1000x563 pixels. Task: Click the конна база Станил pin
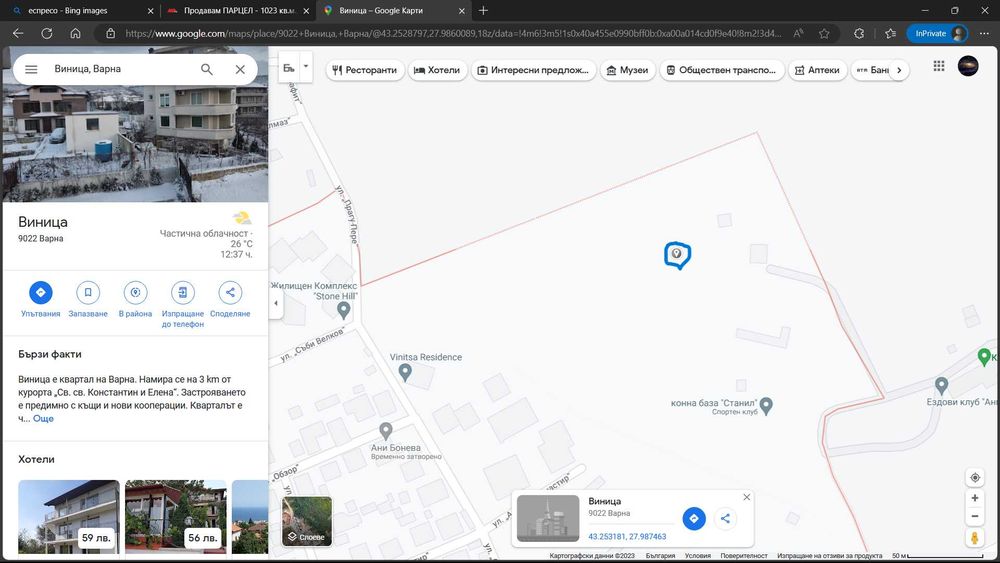(767, 405)
